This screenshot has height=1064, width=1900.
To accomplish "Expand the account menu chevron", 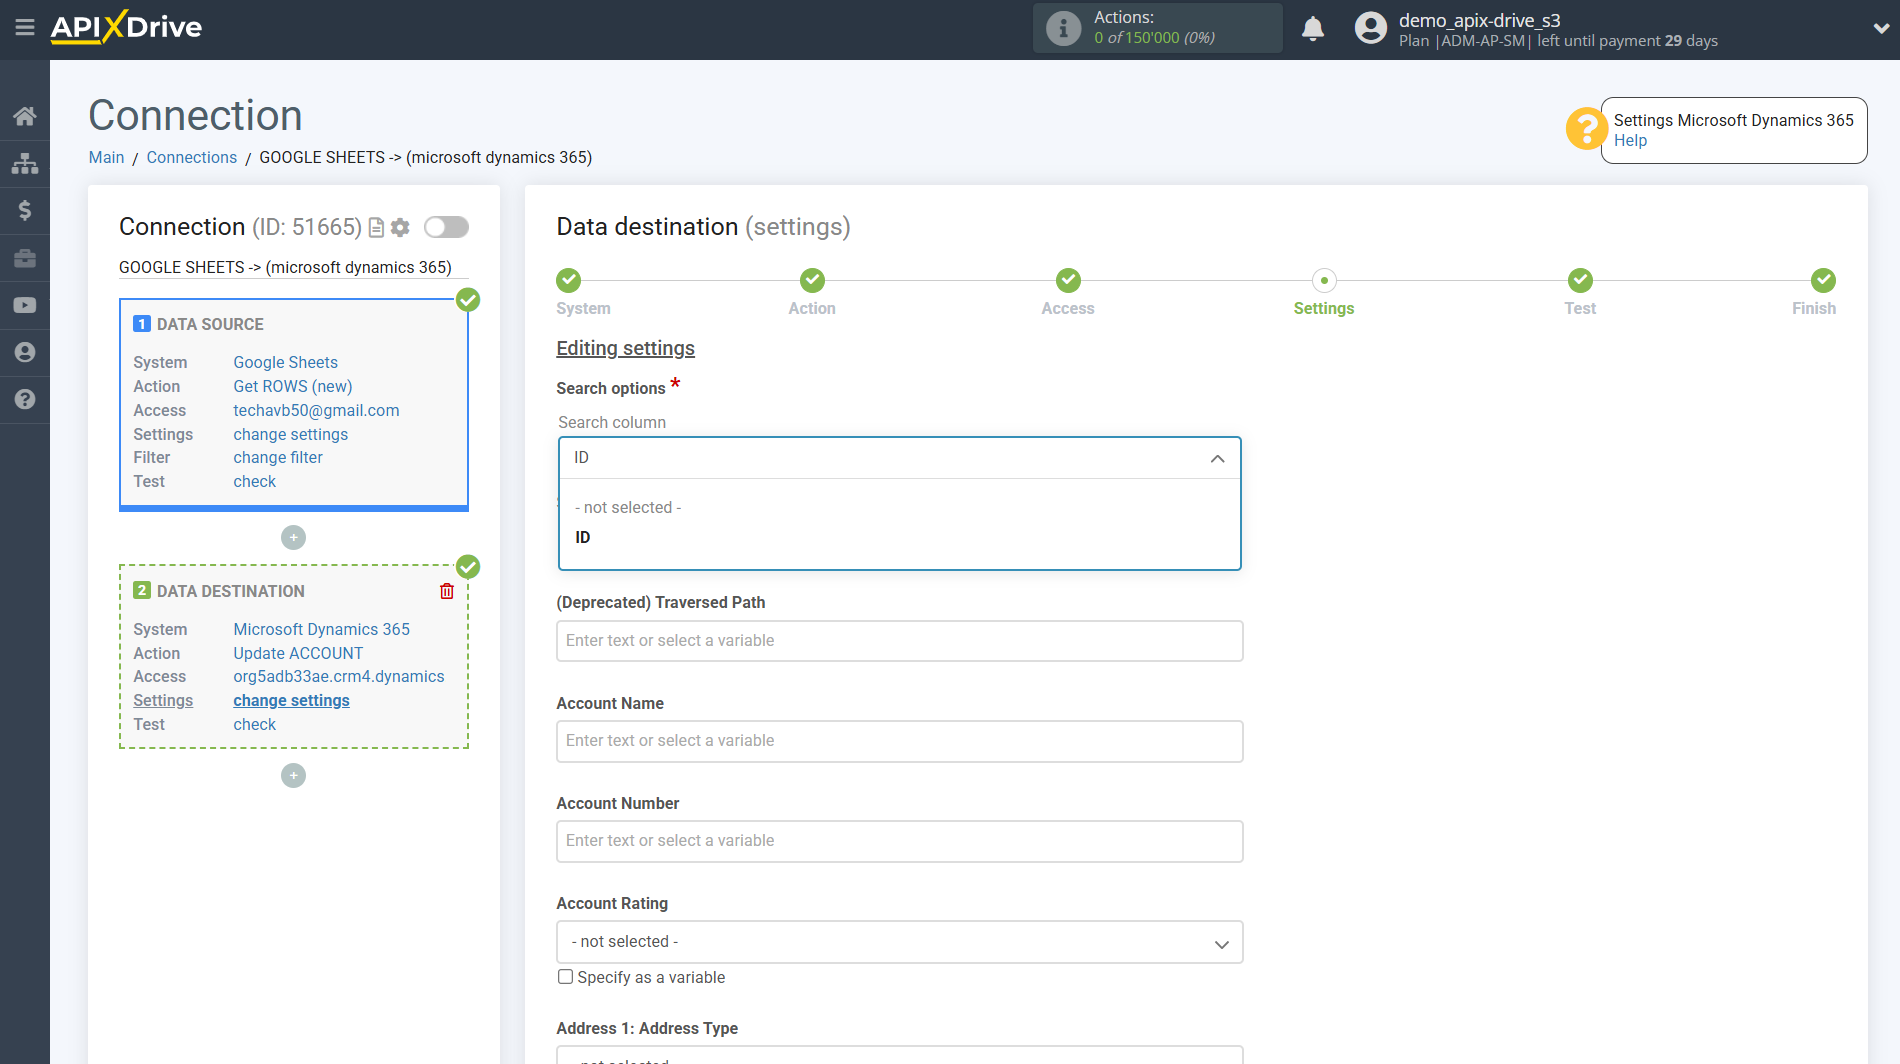I will point(1880,29).
